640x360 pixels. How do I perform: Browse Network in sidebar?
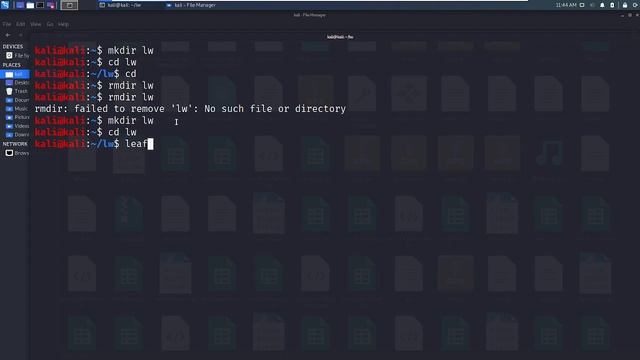coord(16,153)
